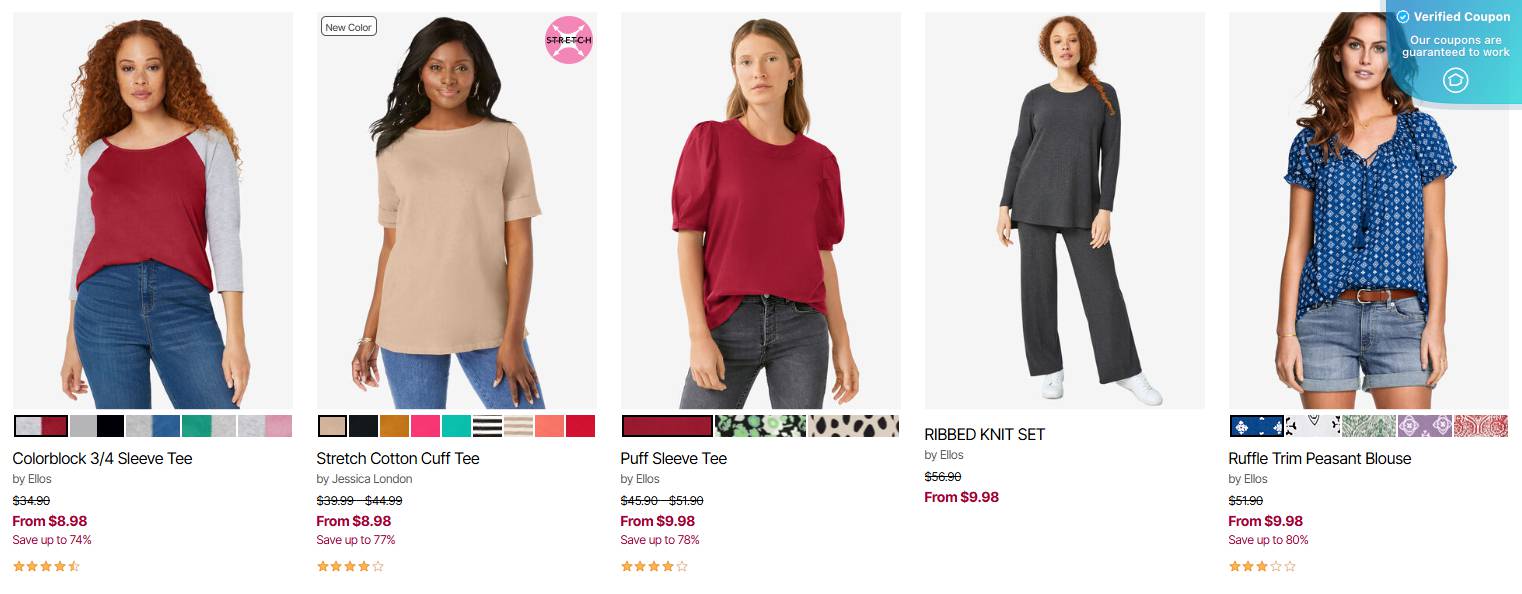This screenshot has width=1522, height=594.
Task: Click the Verified Coupon checkmark icon
Action: tap(1403, 17)
